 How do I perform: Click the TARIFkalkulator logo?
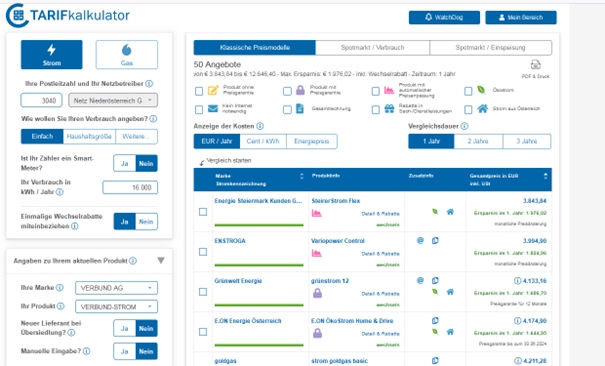pyautogui.click(x=68, y=15)
